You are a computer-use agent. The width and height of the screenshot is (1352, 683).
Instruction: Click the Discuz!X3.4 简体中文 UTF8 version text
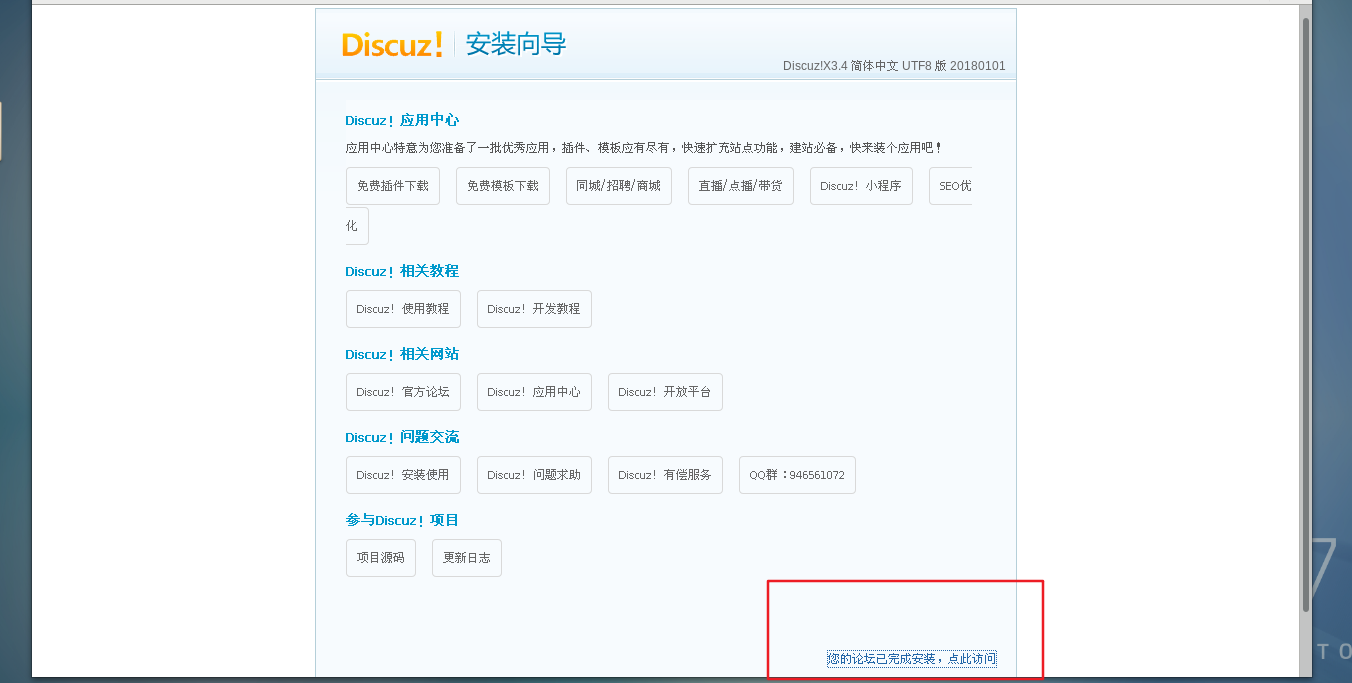894,66
